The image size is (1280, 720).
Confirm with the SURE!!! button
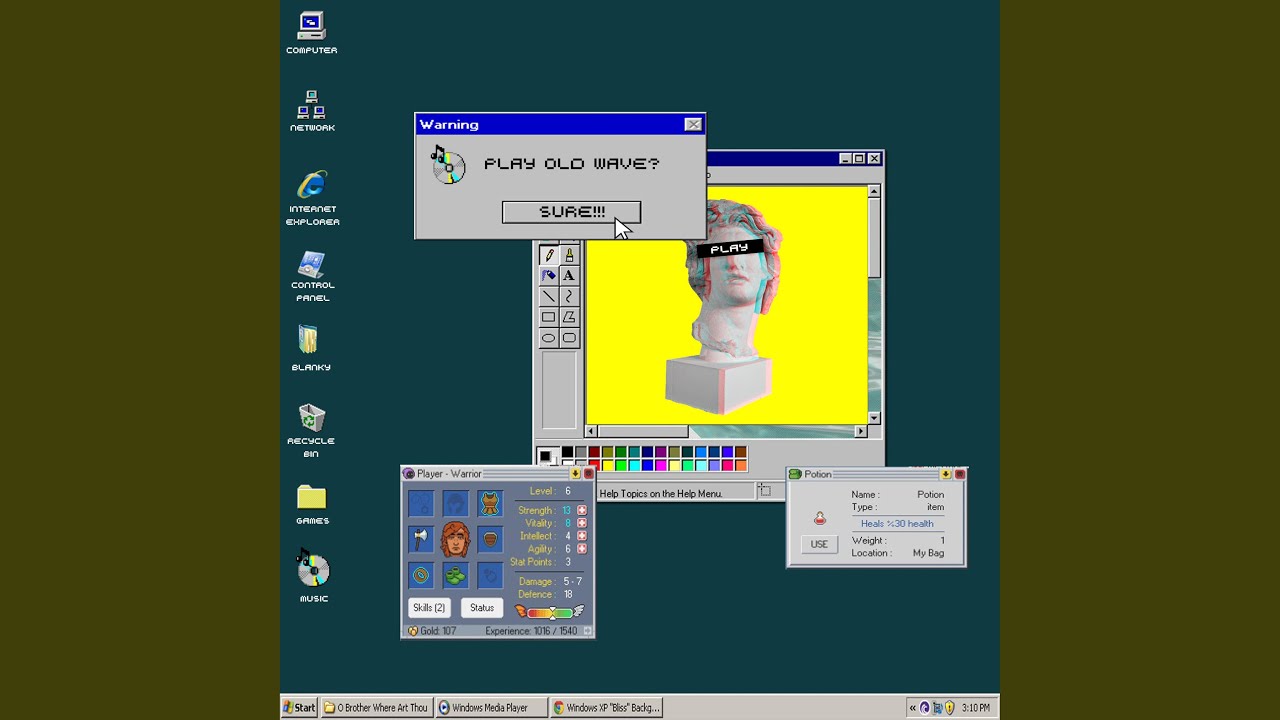coord(571,212)
